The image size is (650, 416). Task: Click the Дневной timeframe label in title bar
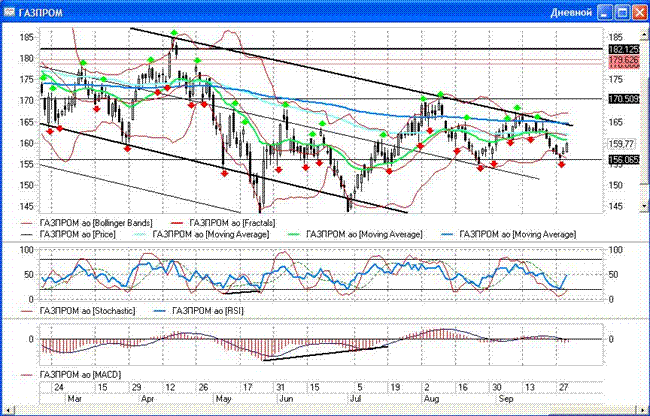[x=571, y=13]
